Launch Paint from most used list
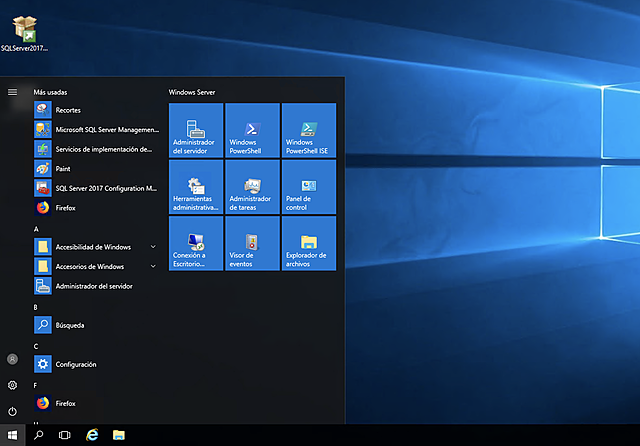Viewport: 640px width, 446px height. (97, 169)
